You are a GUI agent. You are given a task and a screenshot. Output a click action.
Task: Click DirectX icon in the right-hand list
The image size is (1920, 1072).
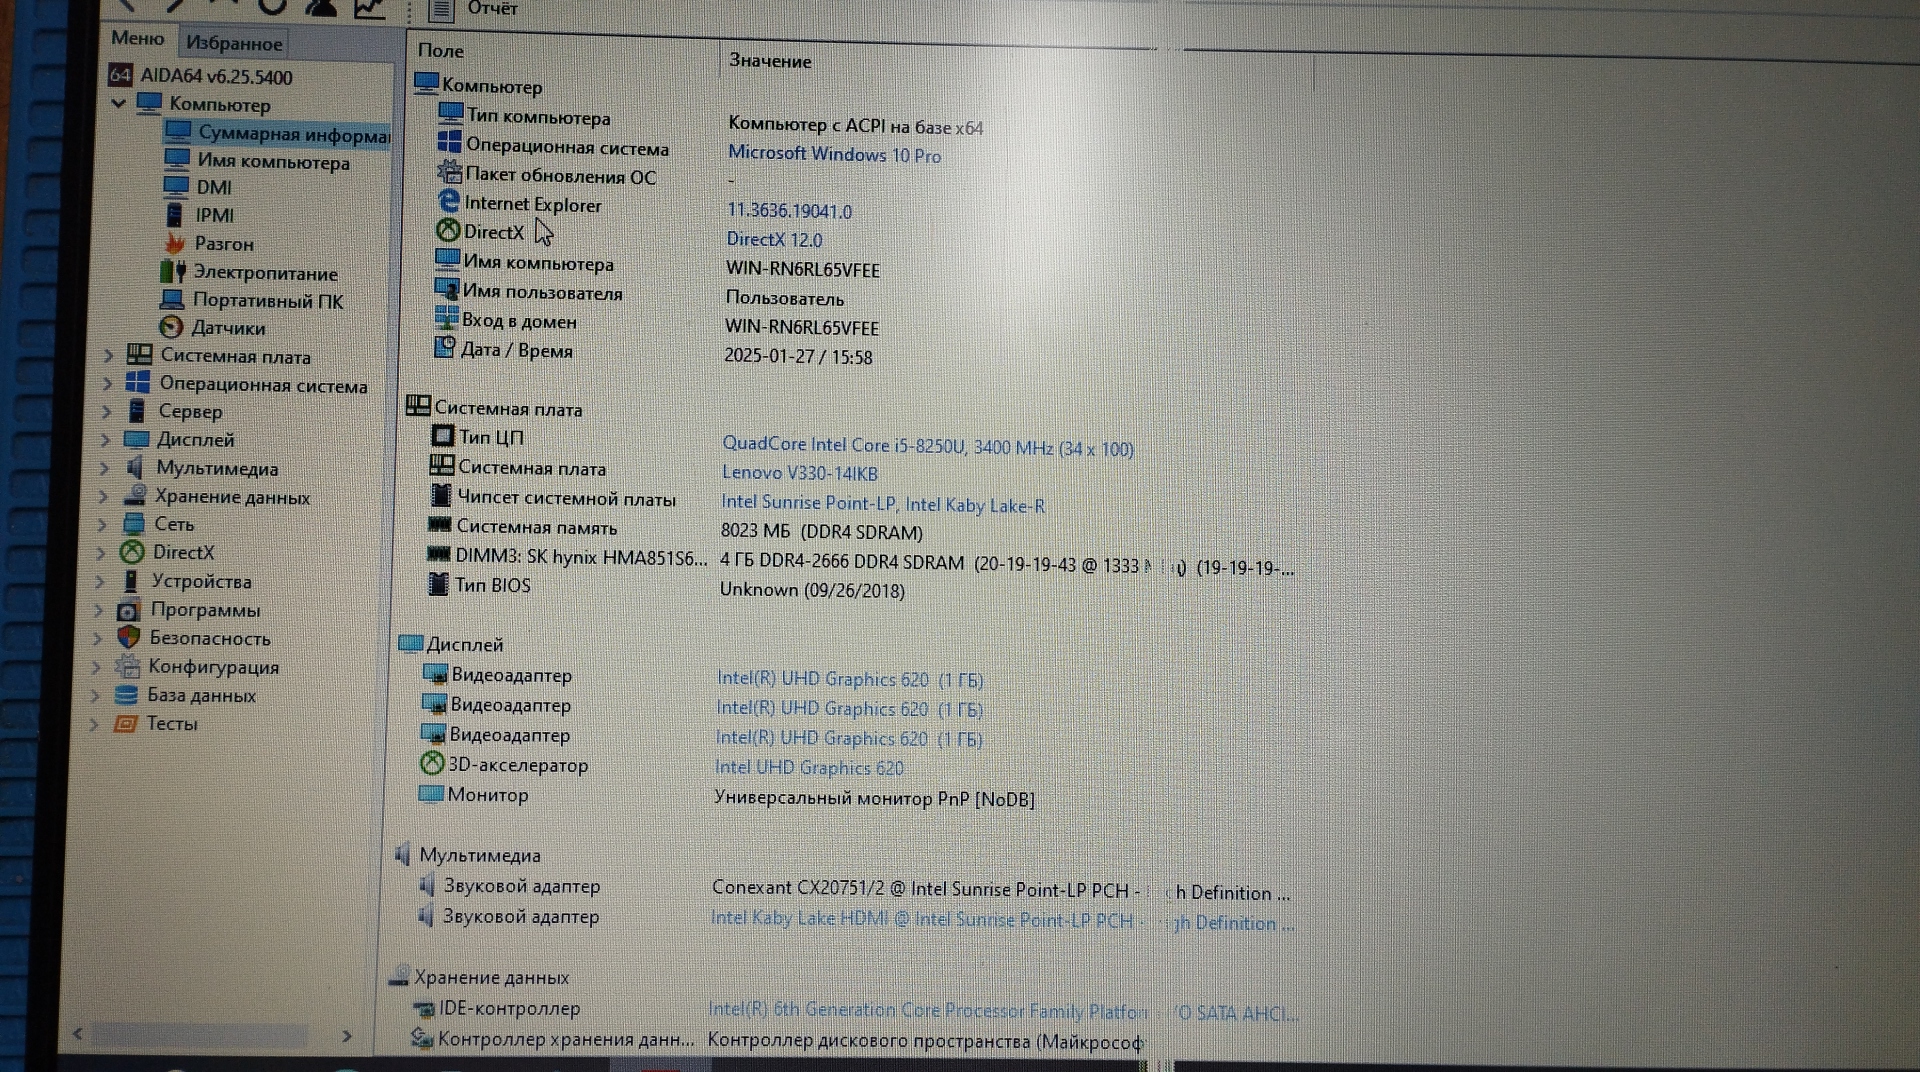[x=448, y=230]
